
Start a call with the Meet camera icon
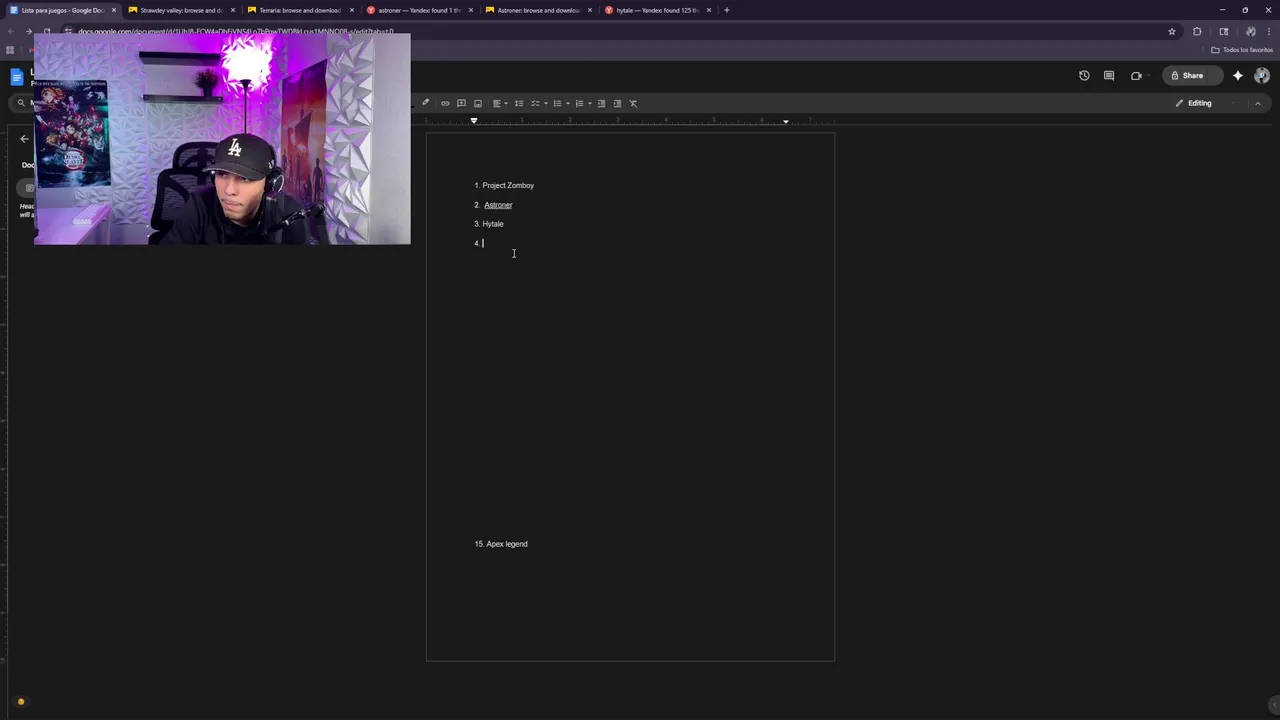pos(1136,75)
